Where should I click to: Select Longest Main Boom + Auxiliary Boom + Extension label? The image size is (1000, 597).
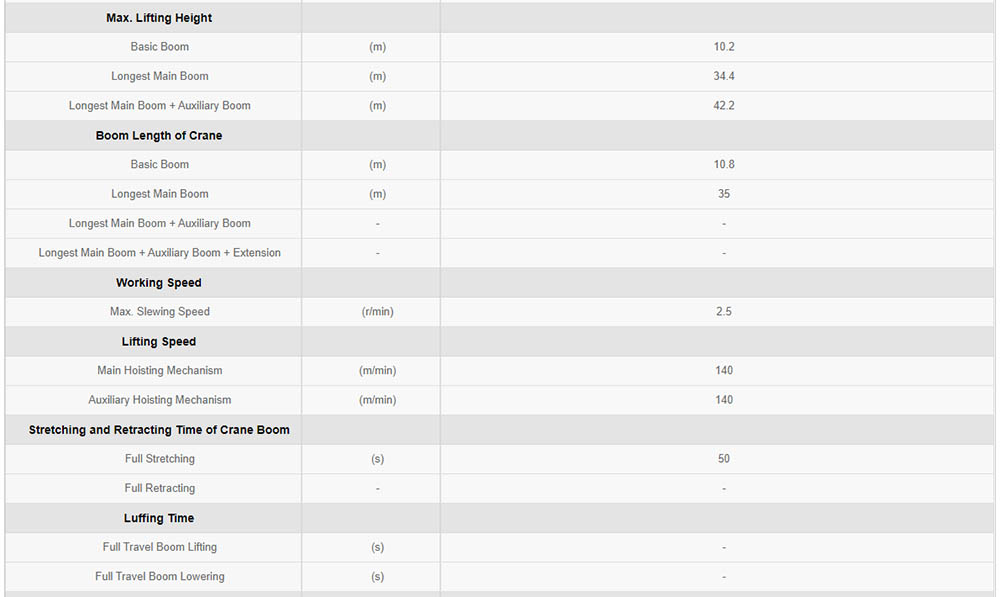(159, 253)
